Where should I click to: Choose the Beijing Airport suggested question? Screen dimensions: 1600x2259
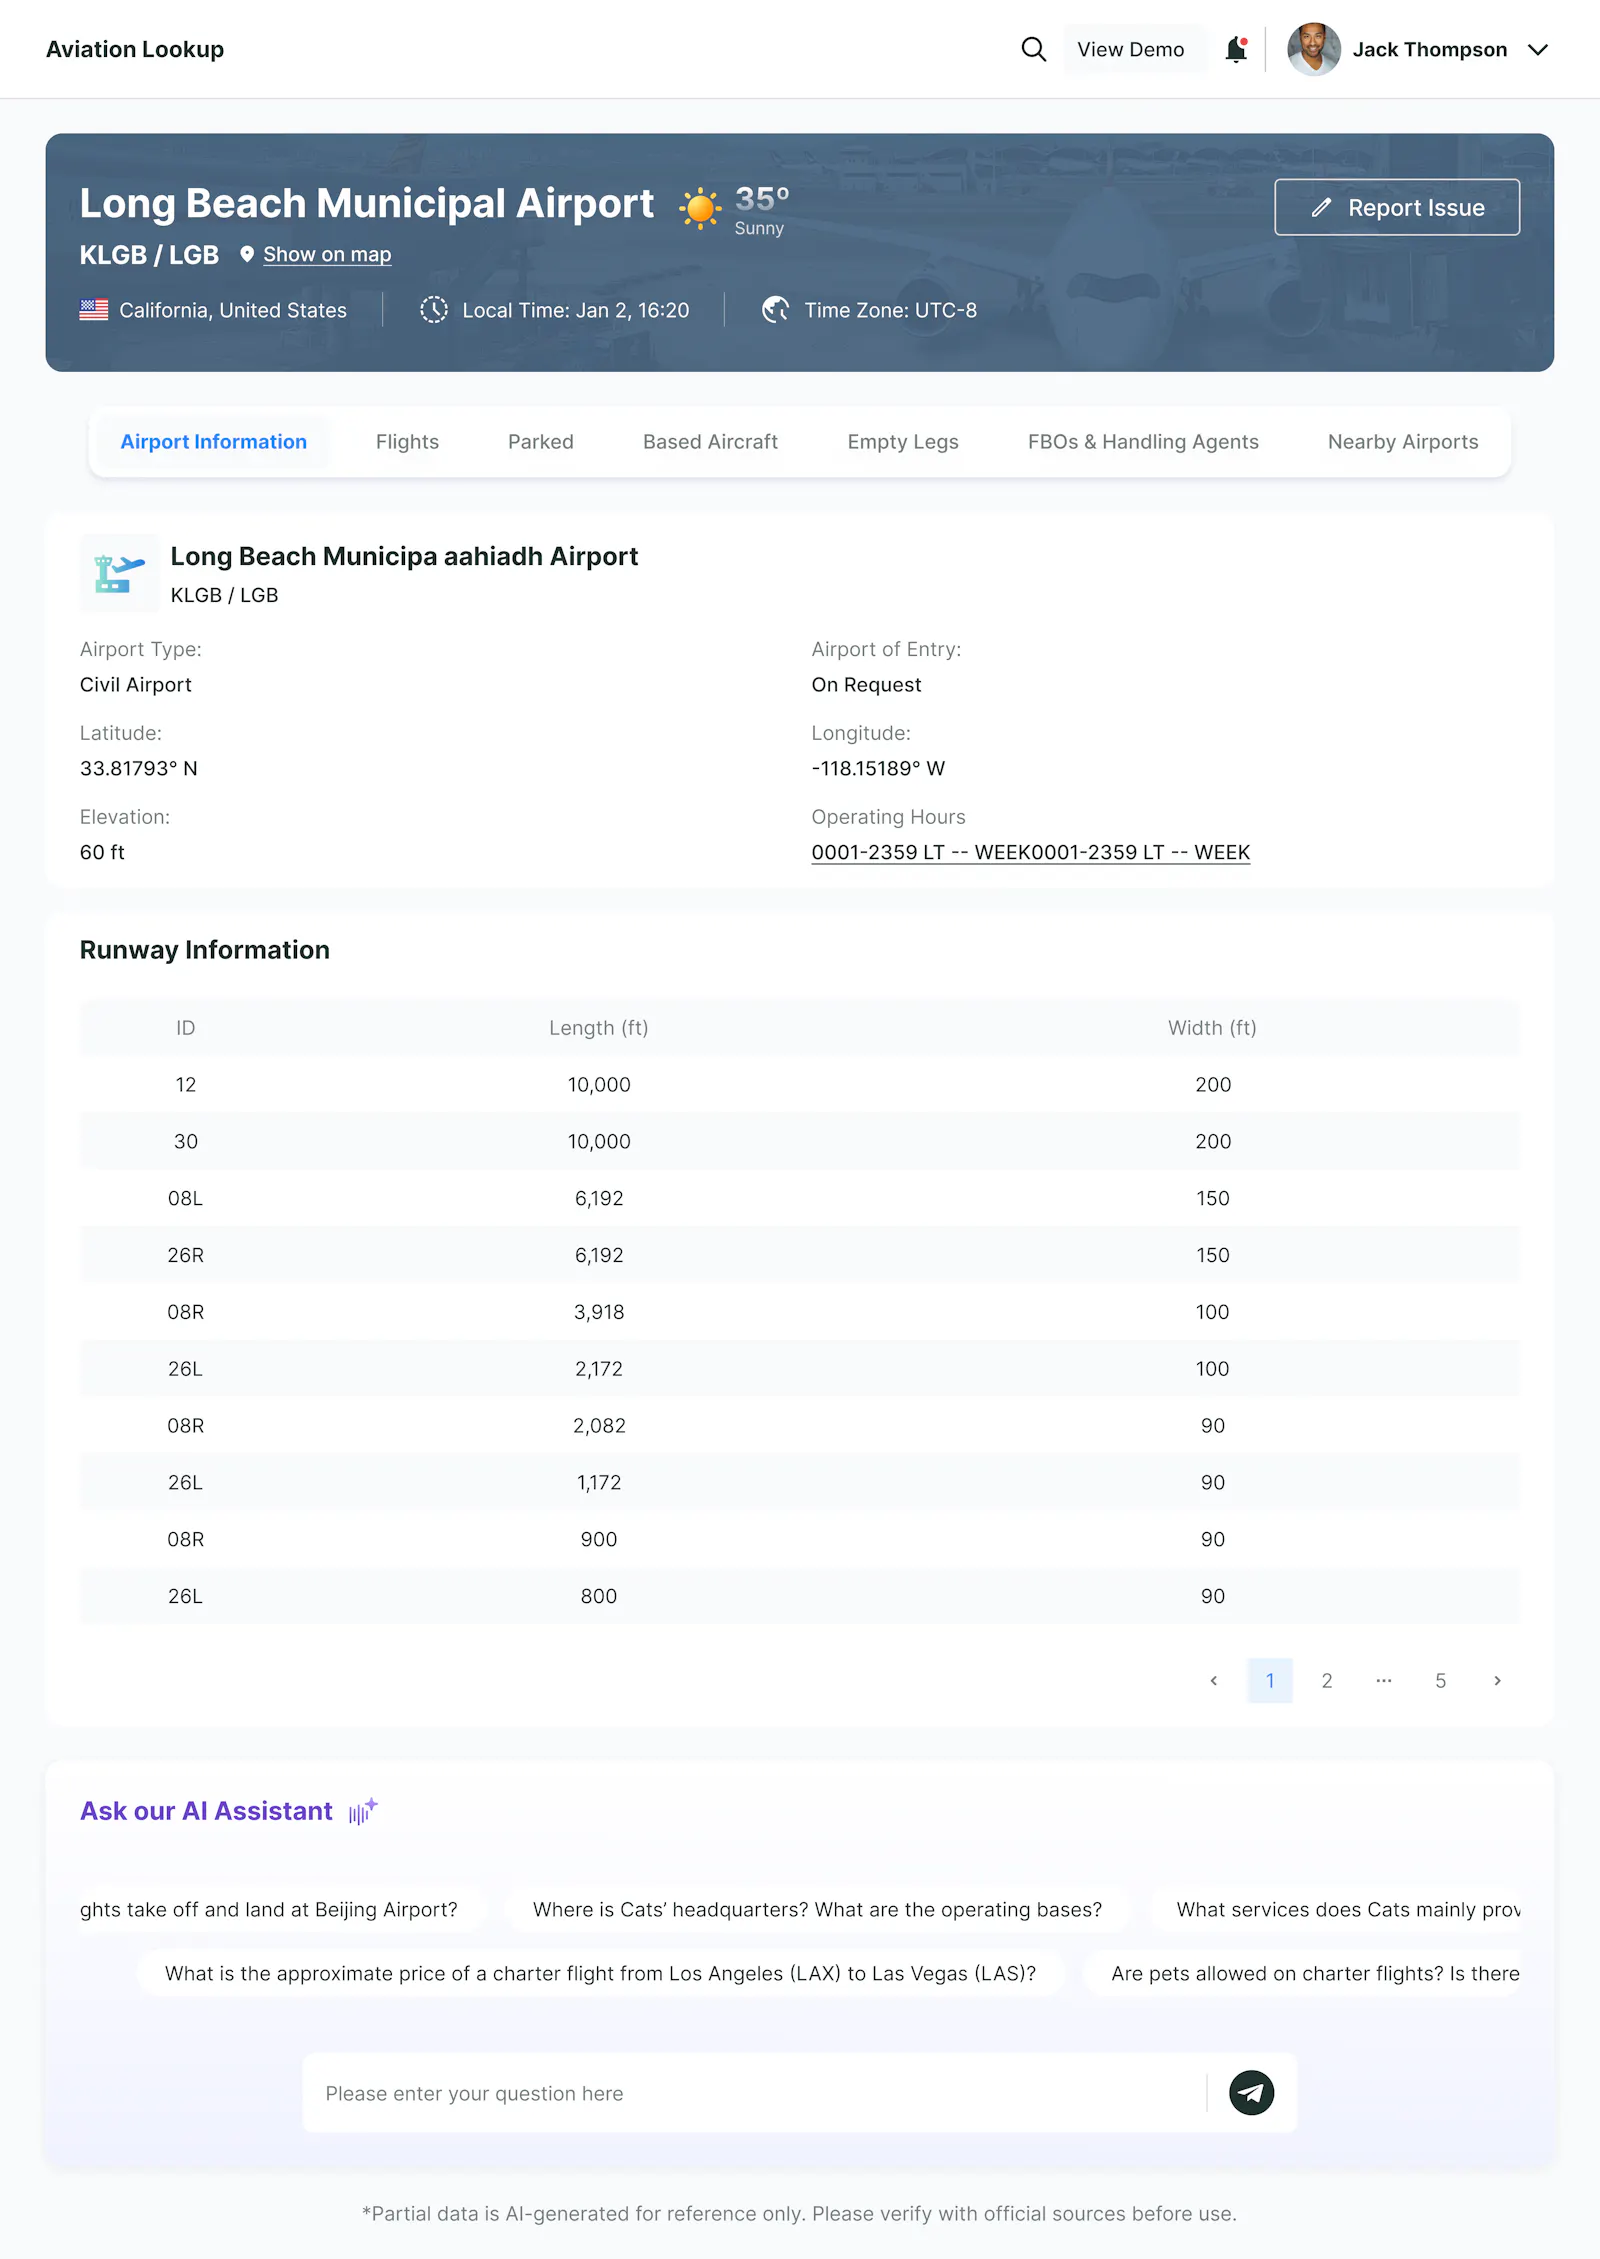tap(283, 1910)
